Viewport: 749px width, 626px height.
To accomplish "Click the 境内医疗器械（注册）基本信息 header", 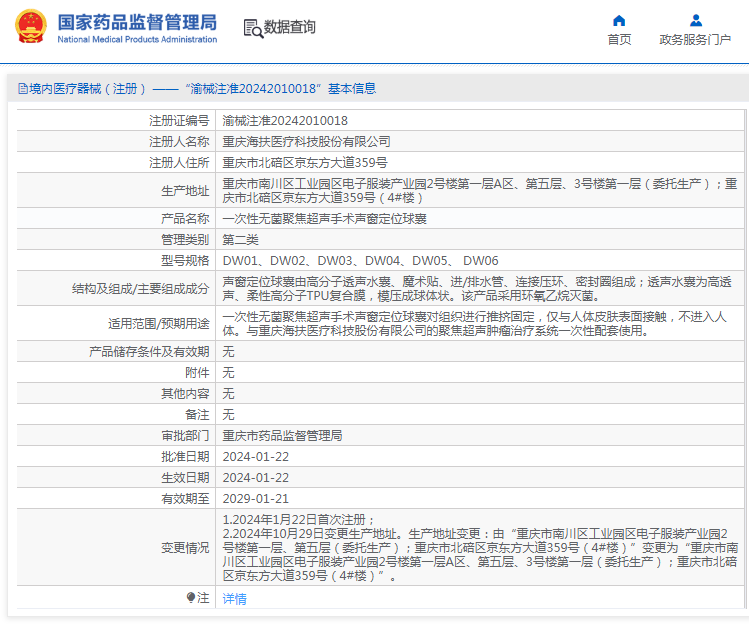I will pos(197,89).
